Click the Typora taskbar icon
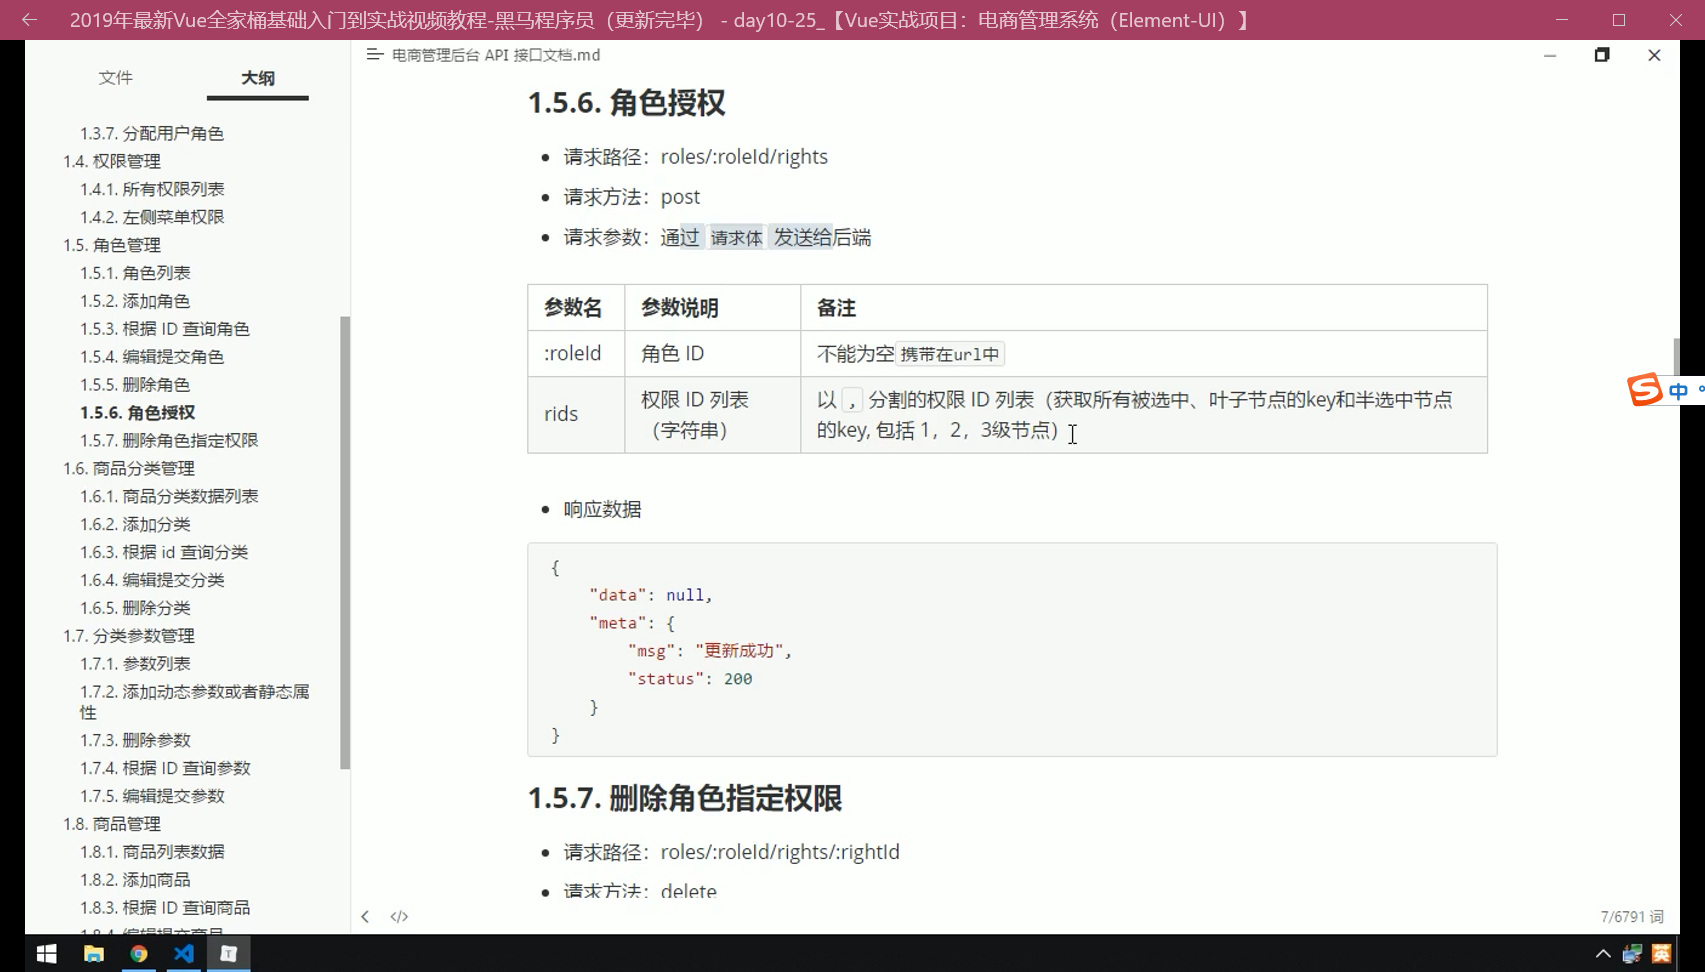Image resolution: width=1705 pixels, height=972 pixels. click(229, 954)
